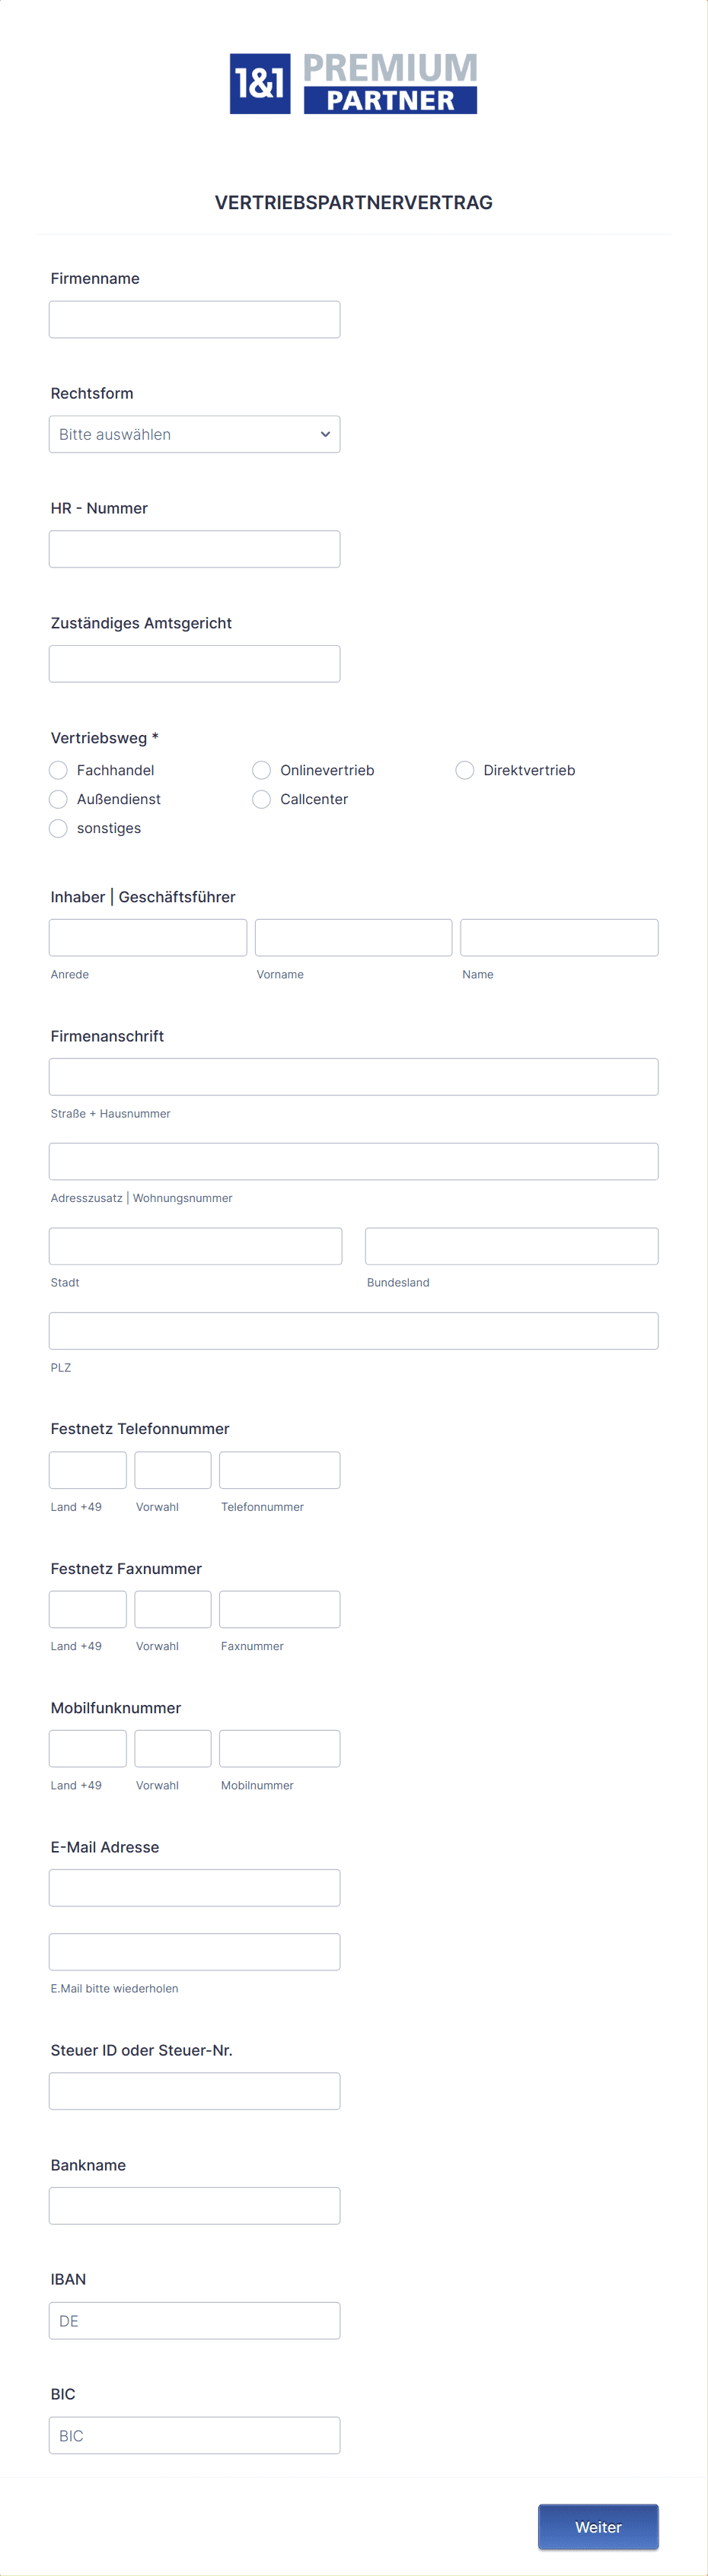This screenshot has width=708, height=2576.
Task: Select the PLZ input field
Action: (x=354, y=1331)
